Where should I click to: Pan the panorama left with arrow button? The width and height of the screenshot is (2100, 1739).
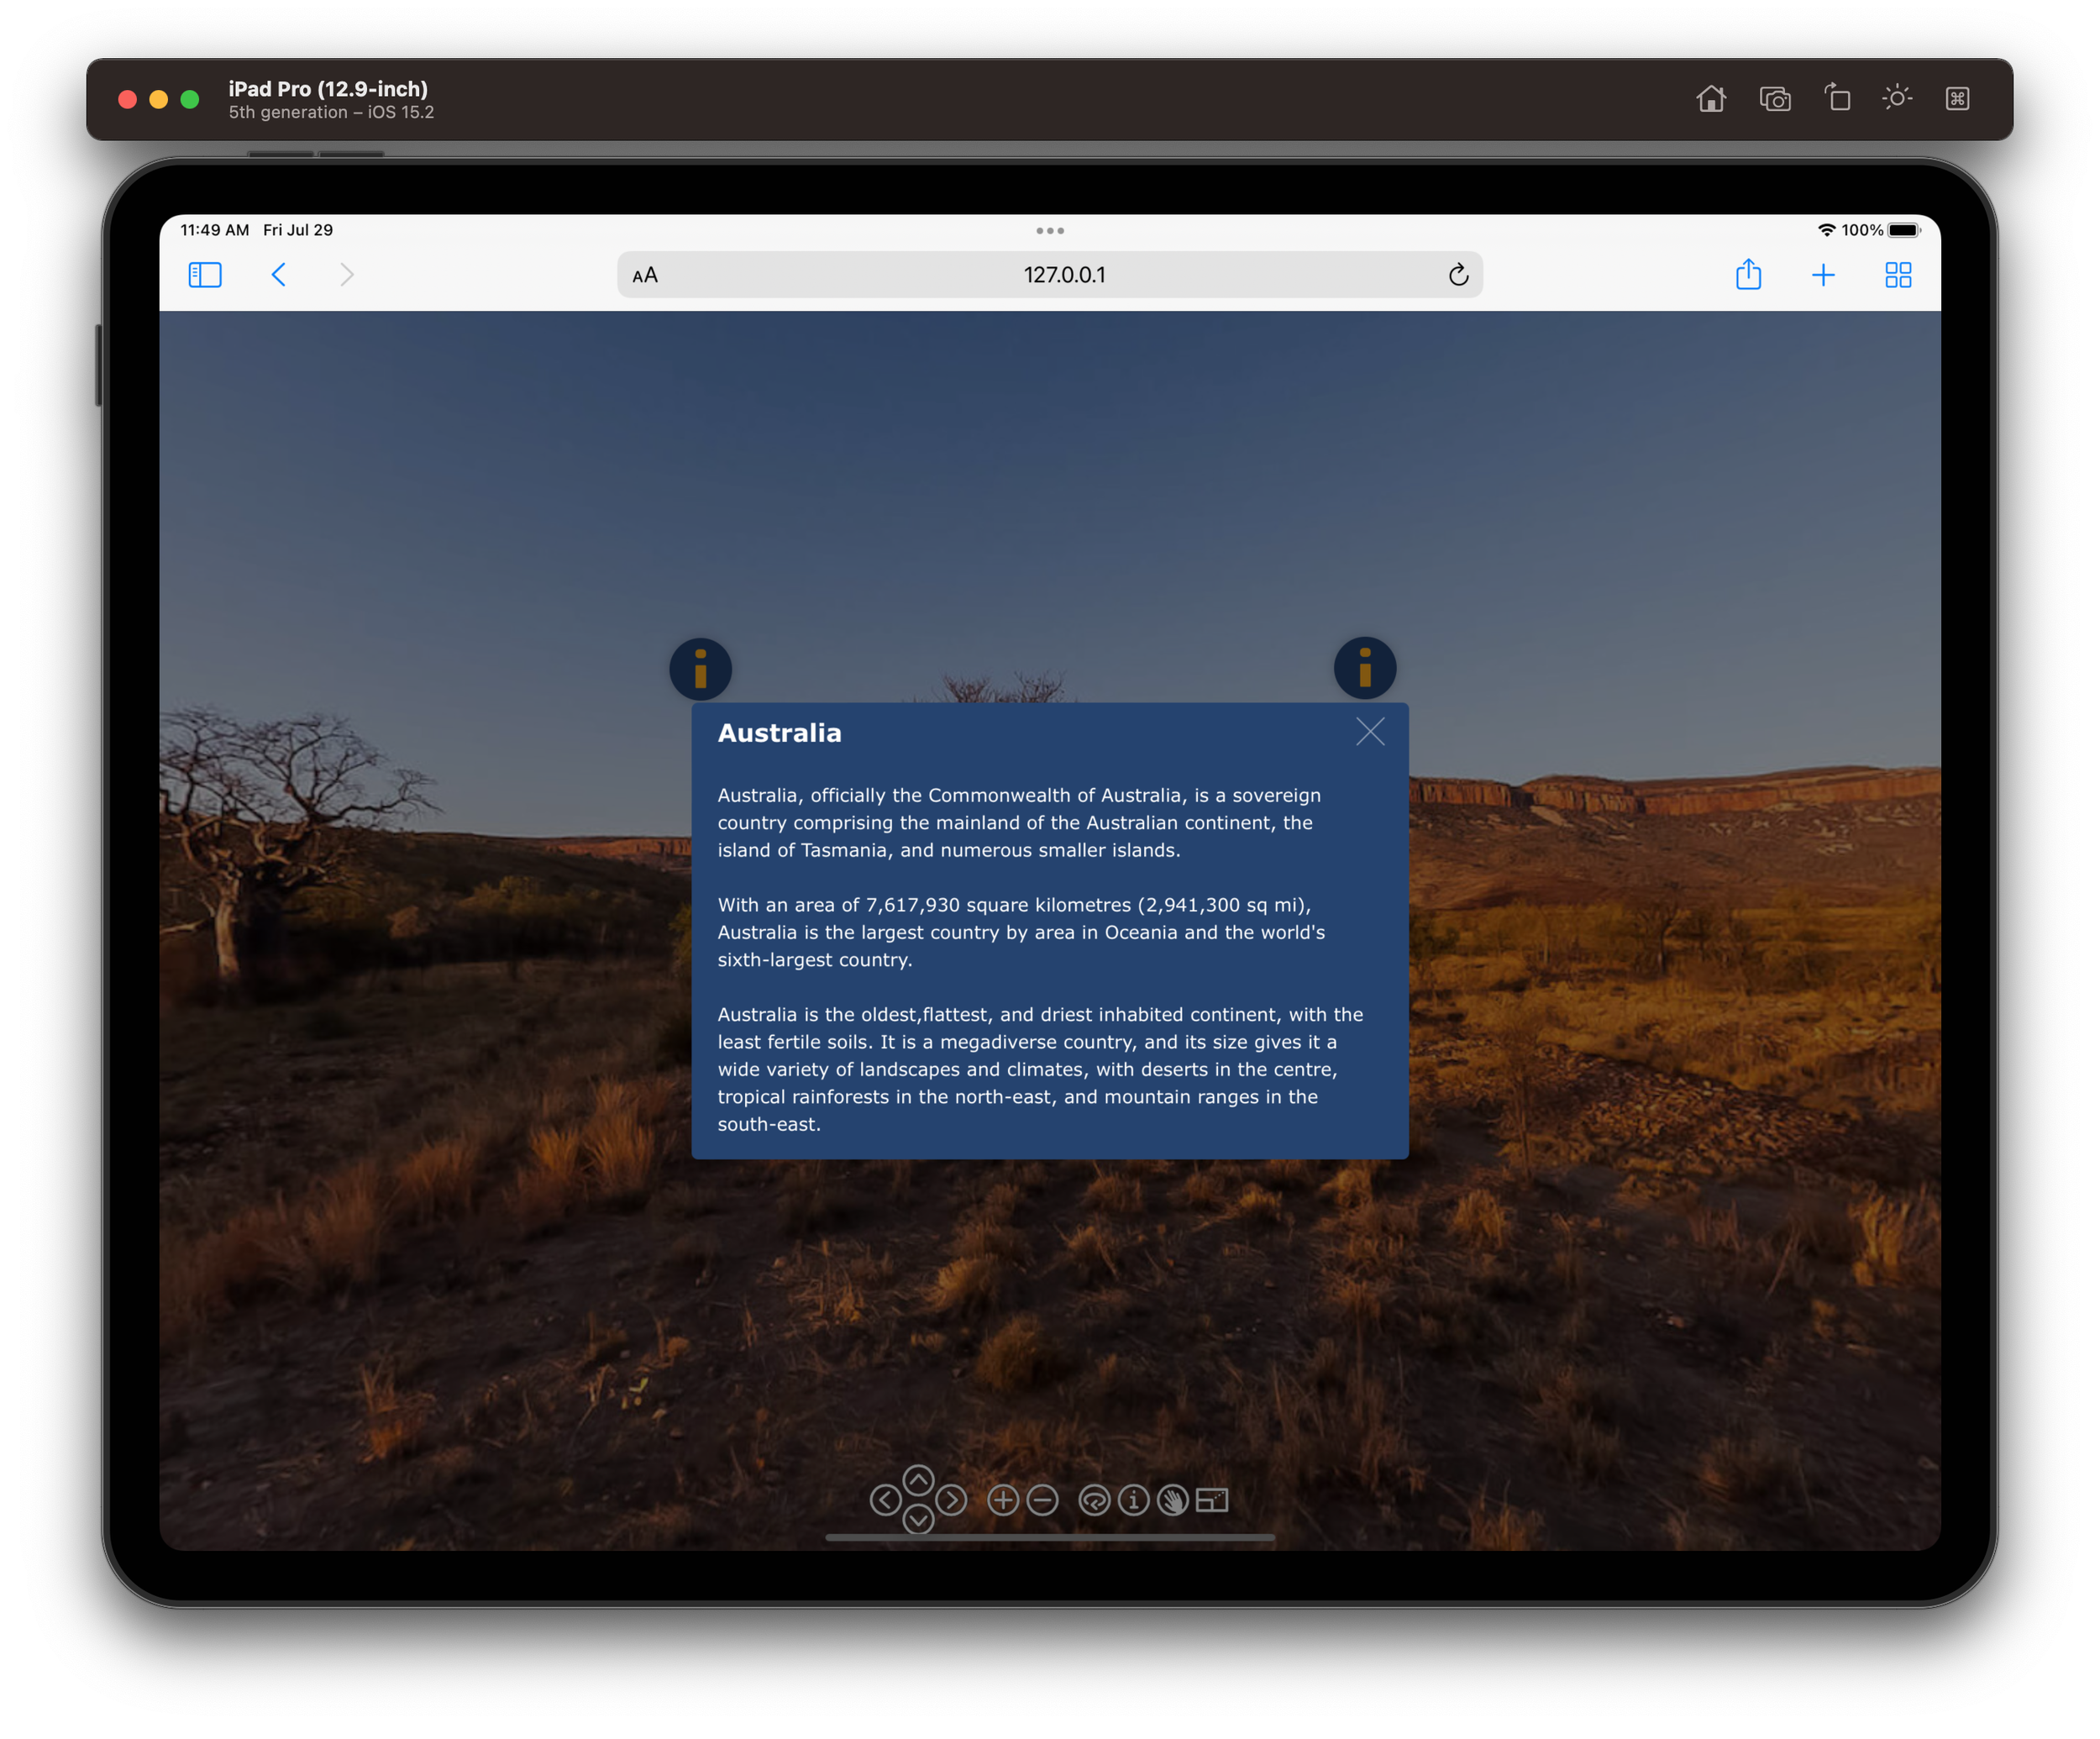(x=885, y=1500)
